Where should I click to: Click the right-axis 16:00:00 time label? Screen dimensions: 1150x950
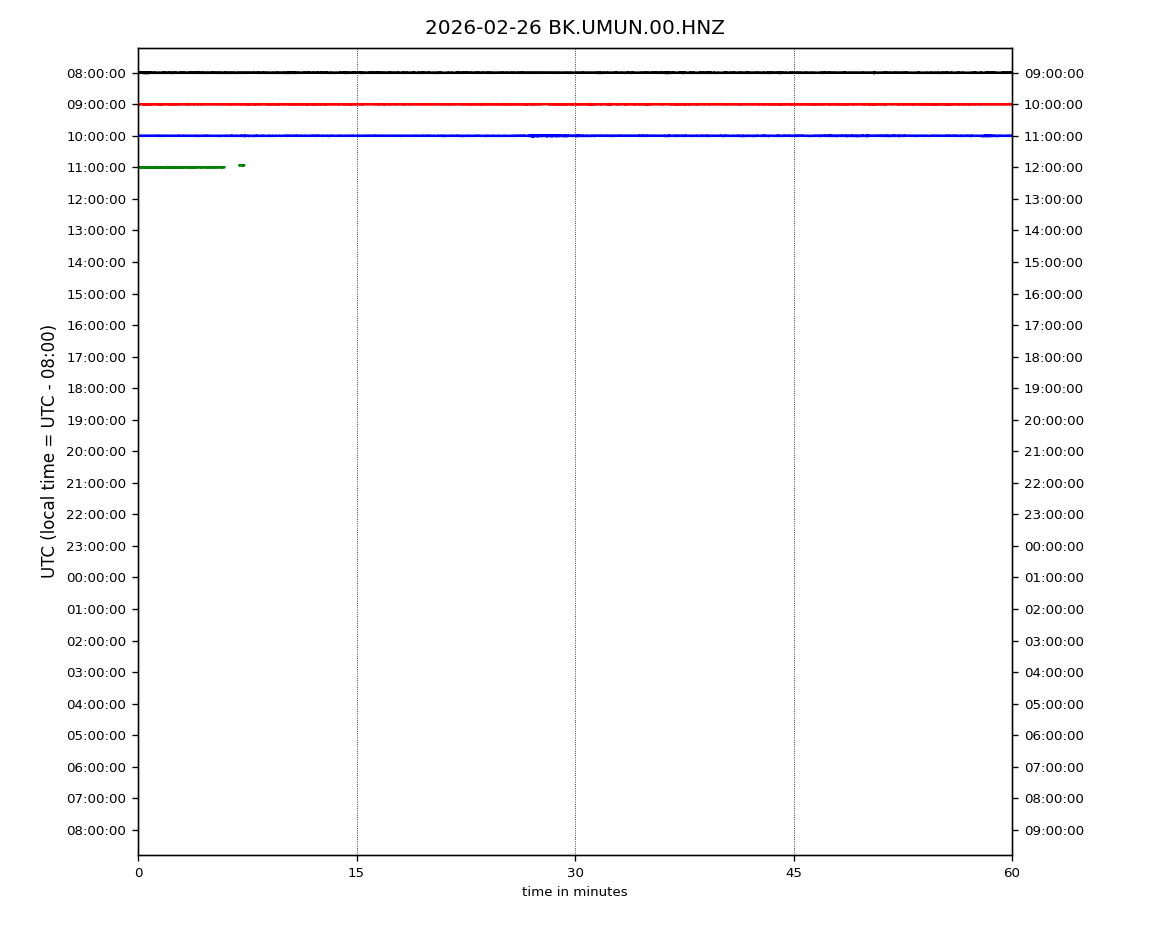click(x=1054, y=294)
